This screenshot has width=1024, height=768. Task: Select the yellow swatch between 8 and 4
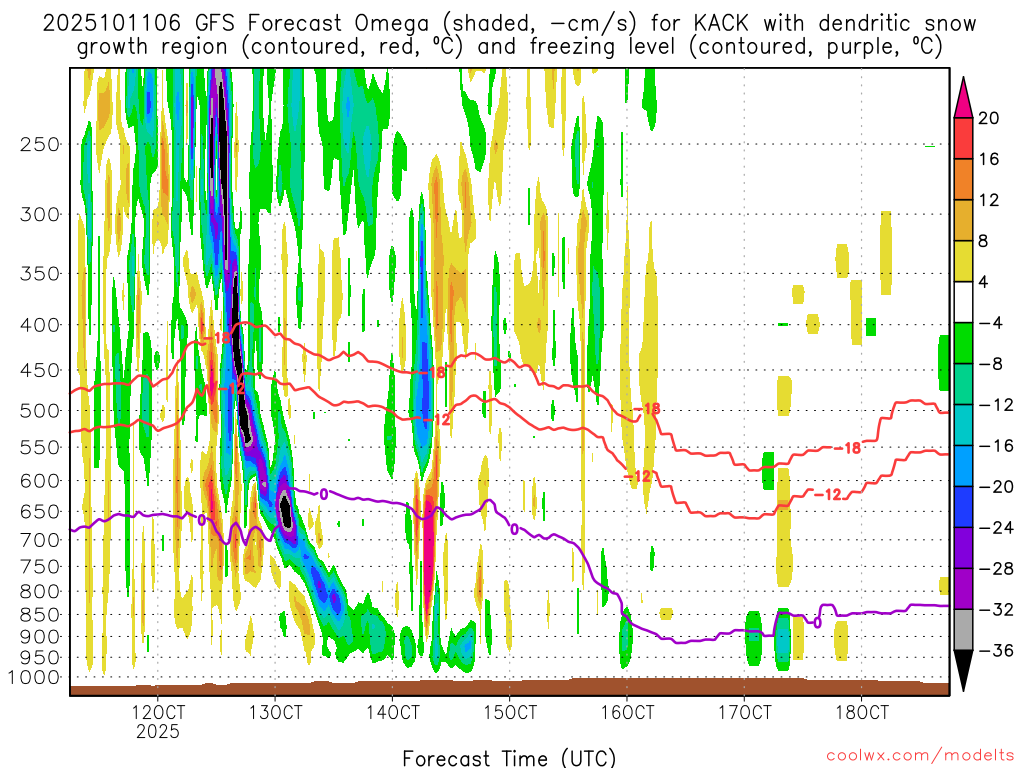963,261
